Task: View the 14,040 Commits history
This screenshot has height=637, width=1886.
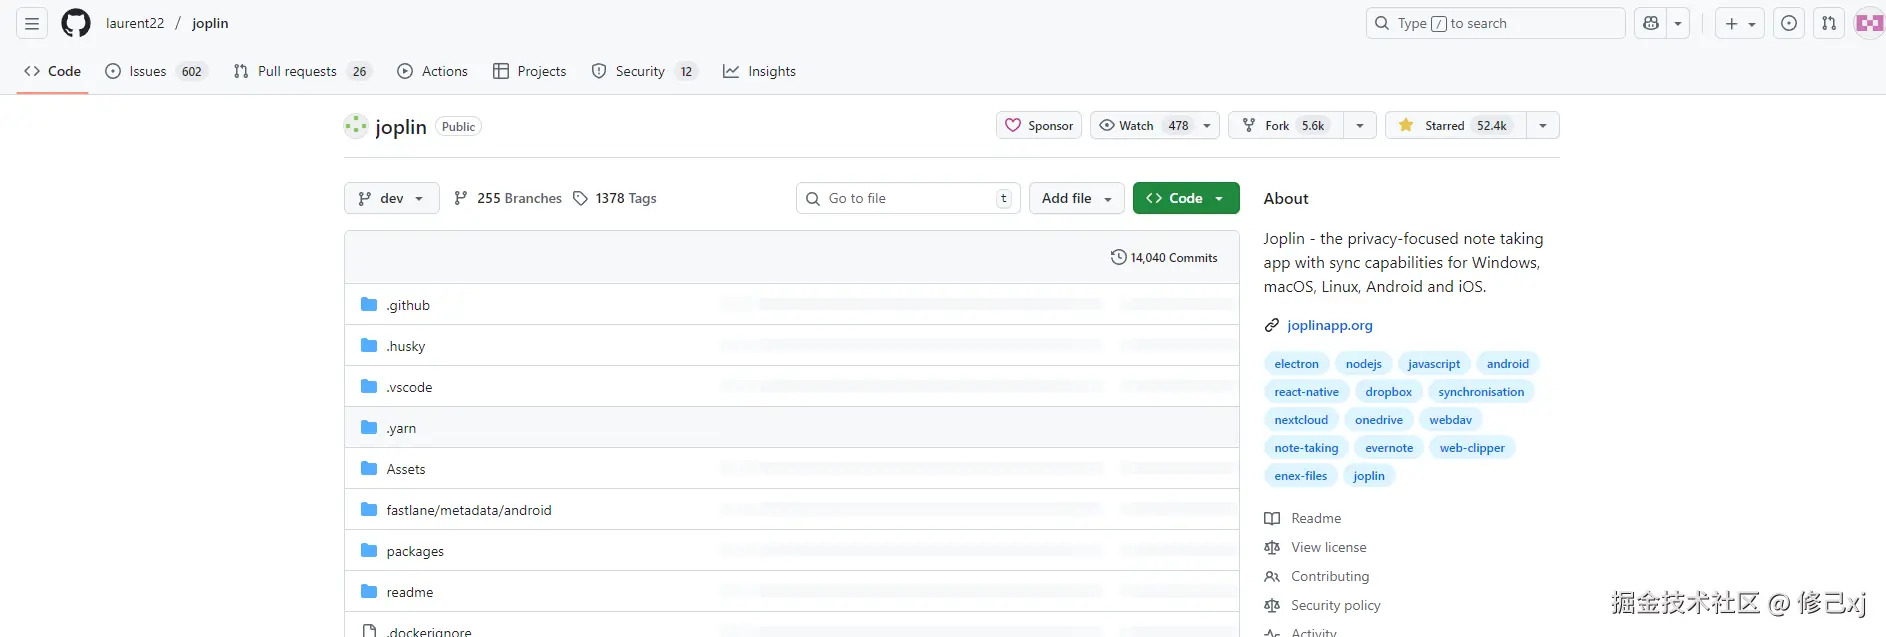Action: [1164, 257]
